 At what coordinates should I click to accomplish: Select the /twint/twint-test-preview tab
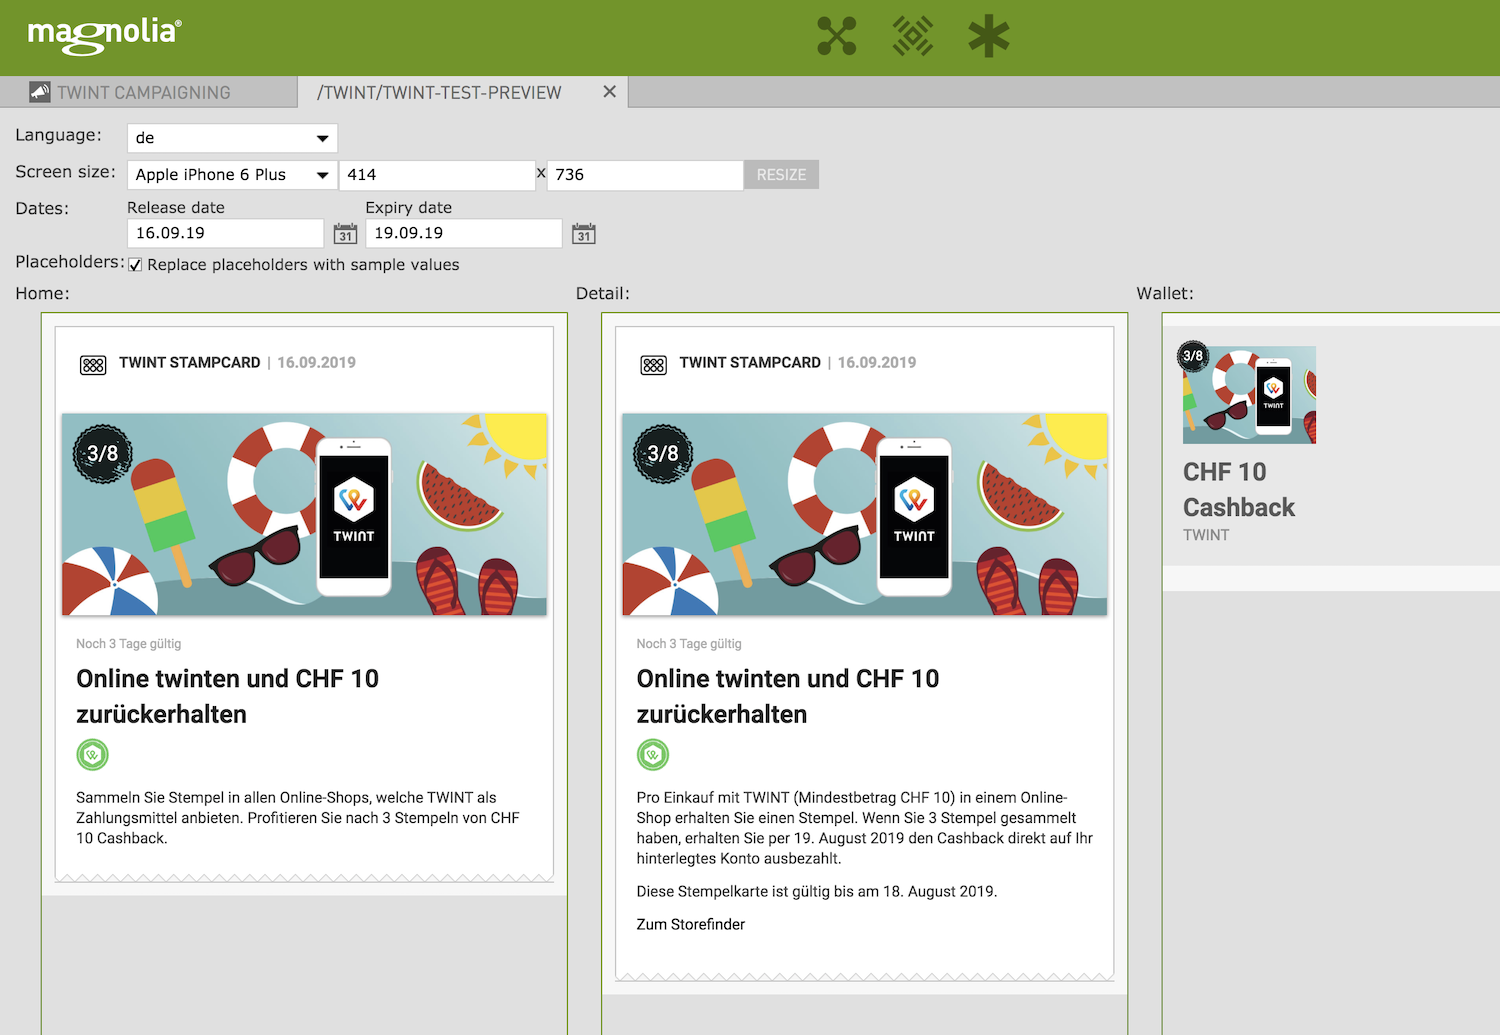click(438, 91)
